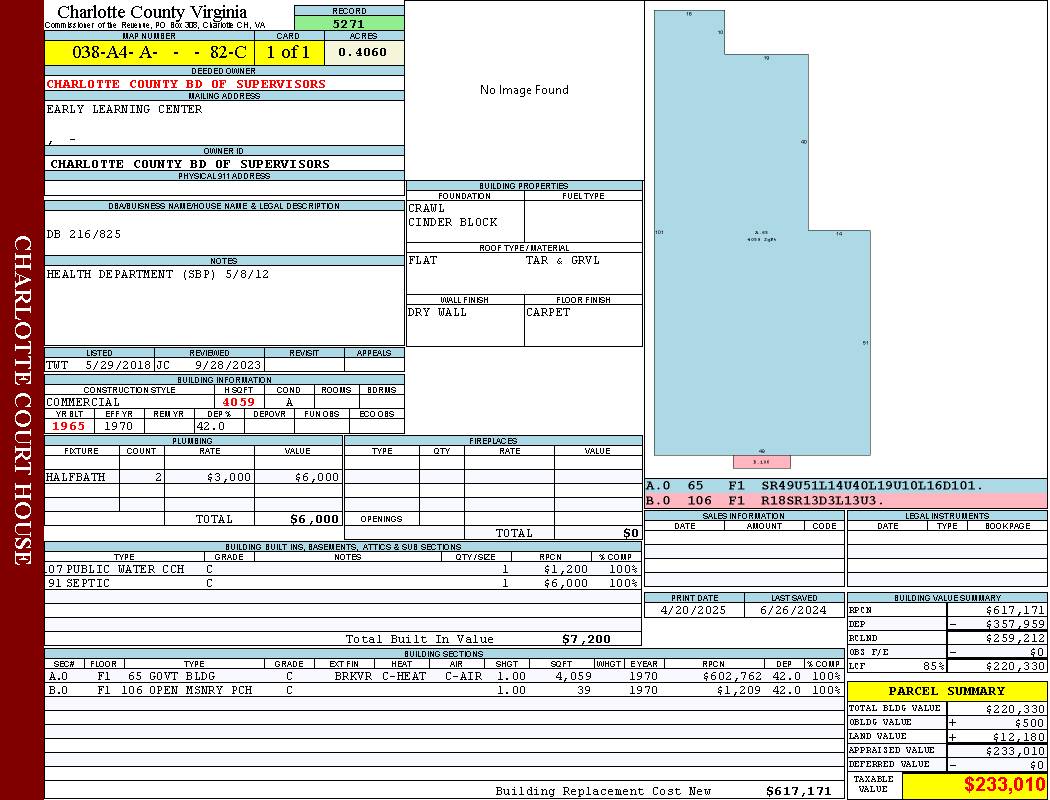The image size is (1050, 800).
Task: Click the green record number 5271
Action: [x=349, y=23]
